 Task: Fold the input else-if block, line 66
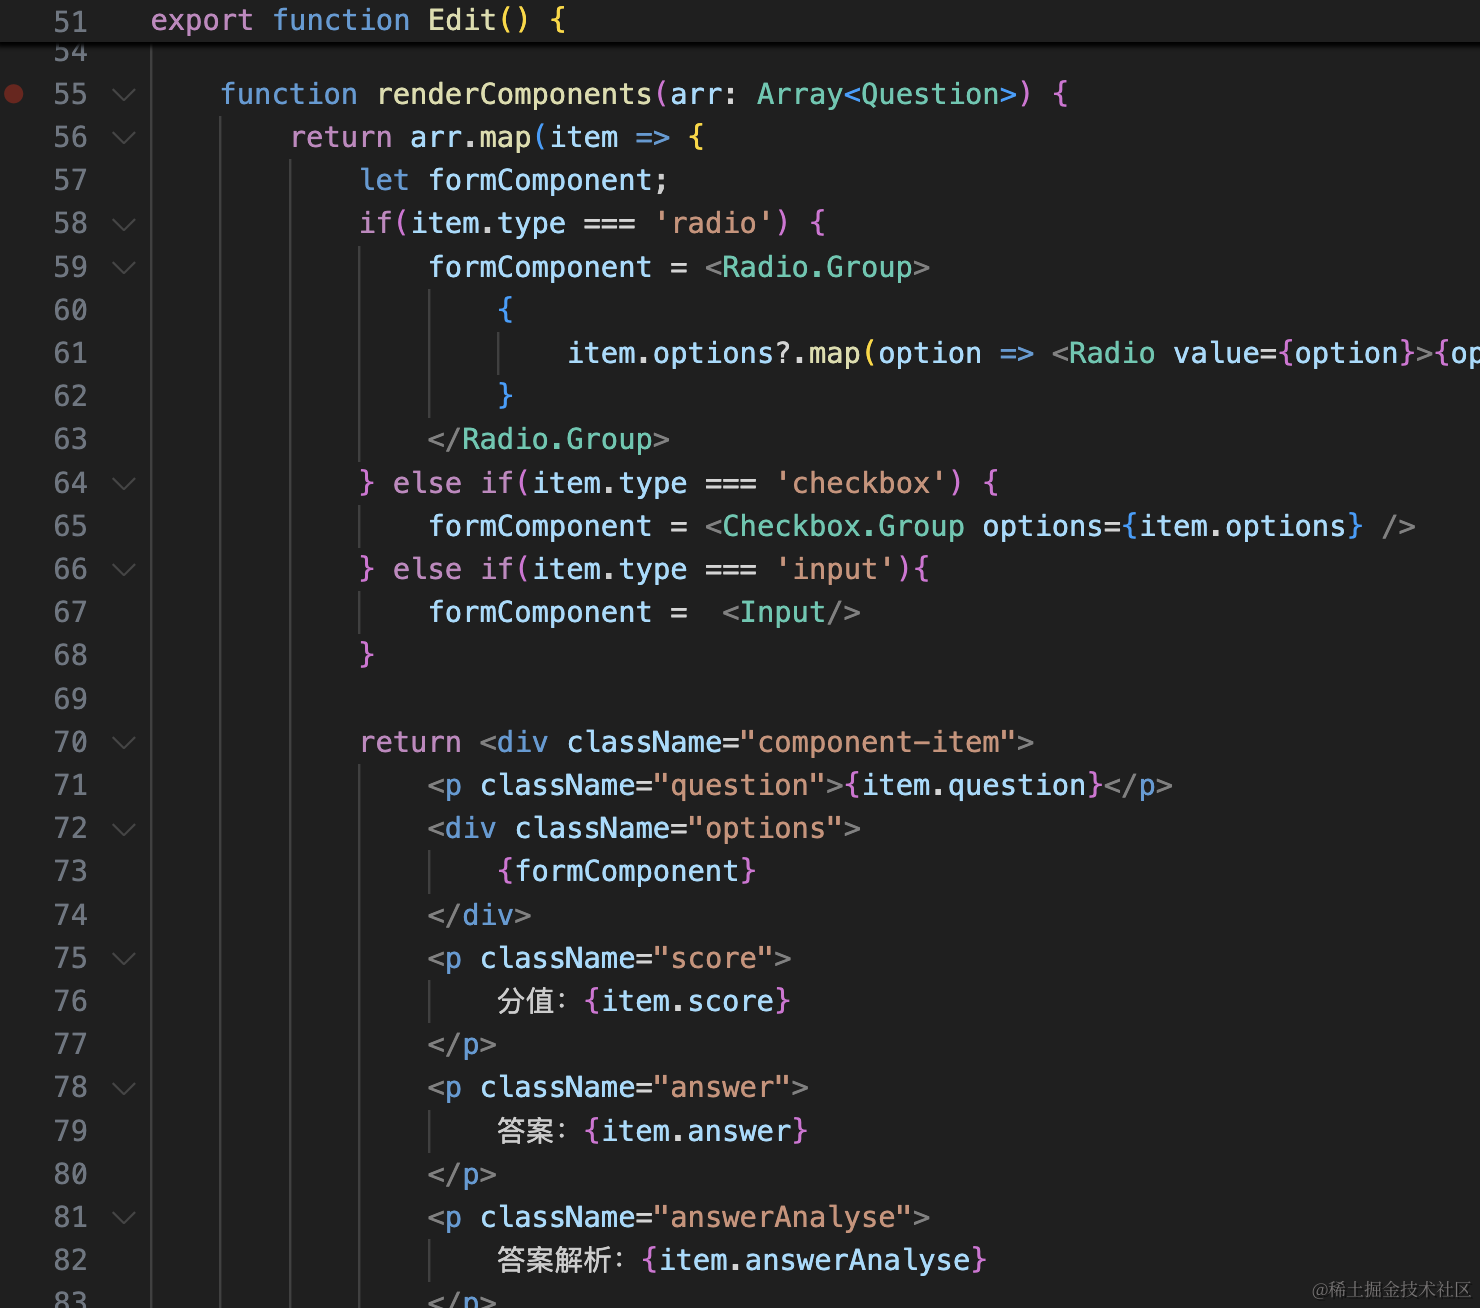coord(124,570)
